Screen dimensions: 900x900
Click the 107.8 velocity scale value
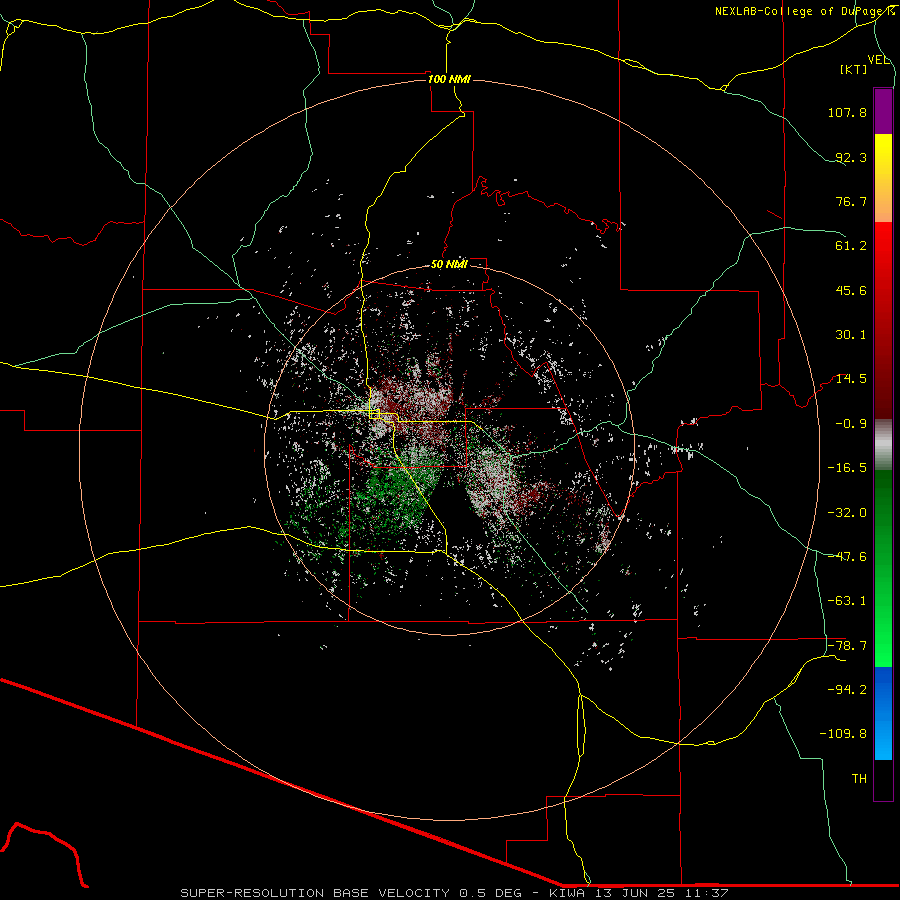point(847,112)
